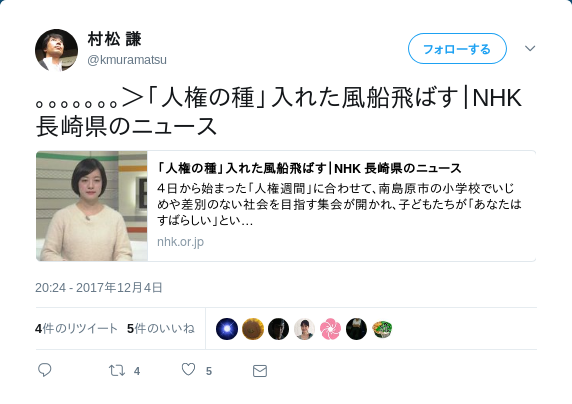Image resolution: width=572 pixels, height=404 pixels.
Task: Follow 村松 謙 with フォローする button
Action: 457,49
